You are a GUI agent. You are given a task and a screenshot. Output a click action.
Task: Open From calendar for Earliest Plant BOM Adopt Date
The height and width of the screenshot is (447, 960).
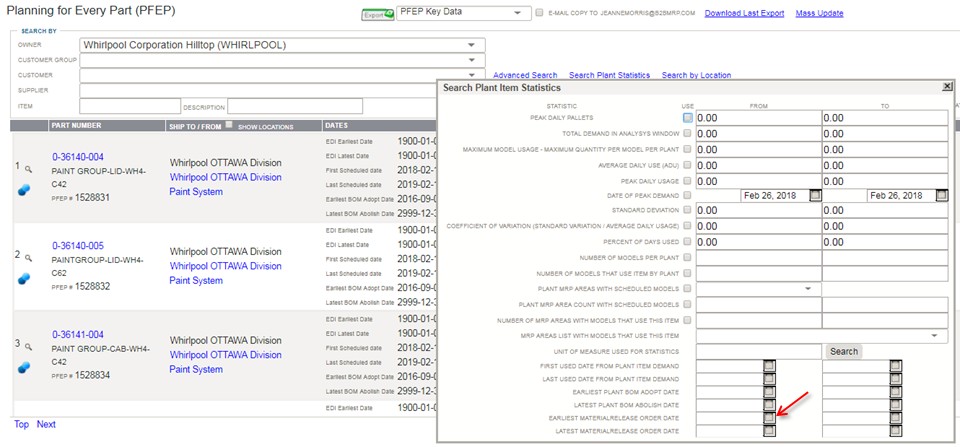[770, 392]
